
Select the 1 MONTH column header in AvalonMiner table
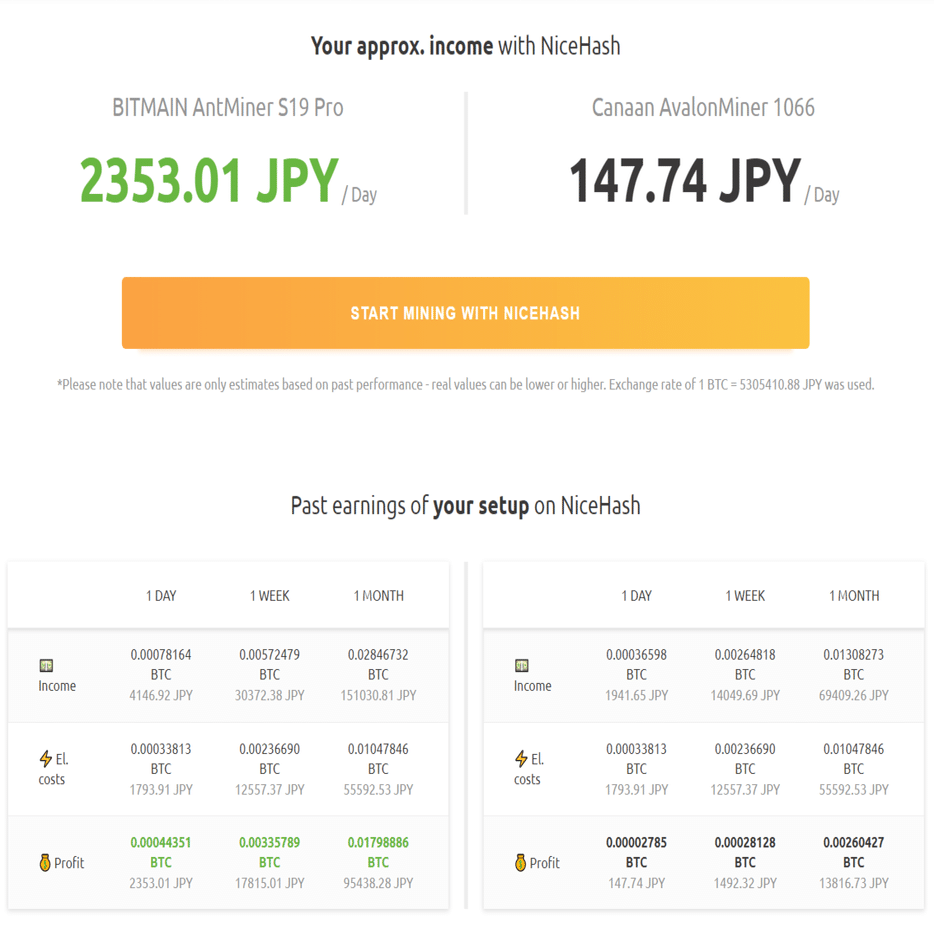tap(853, 594)
